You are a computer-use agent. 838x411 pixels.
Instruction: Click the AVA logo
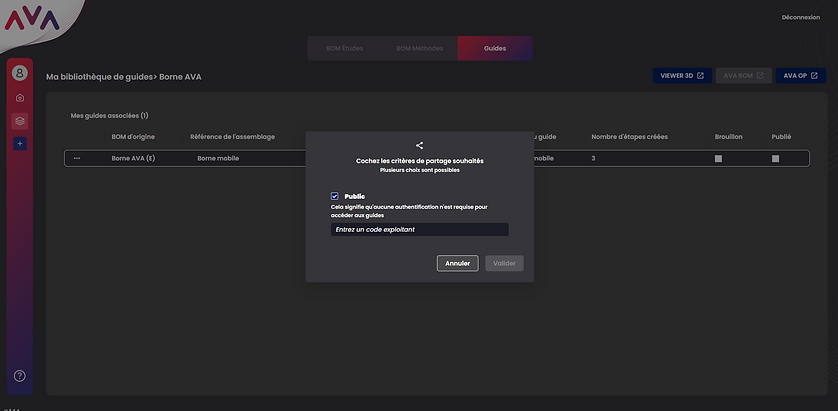coord(32,20)
